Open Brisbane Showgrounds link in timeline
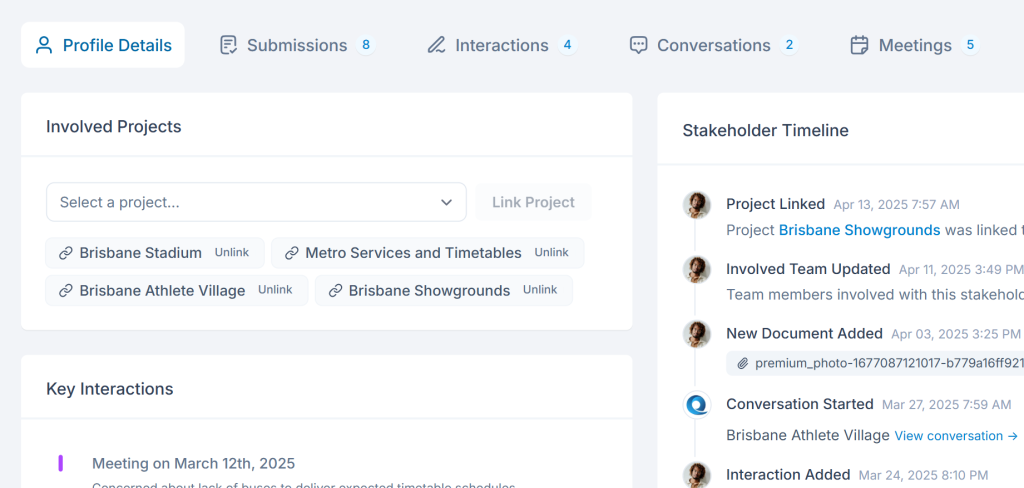Image resolution: width=1024 pixels, height=488 pixels. tap(859, 230)
